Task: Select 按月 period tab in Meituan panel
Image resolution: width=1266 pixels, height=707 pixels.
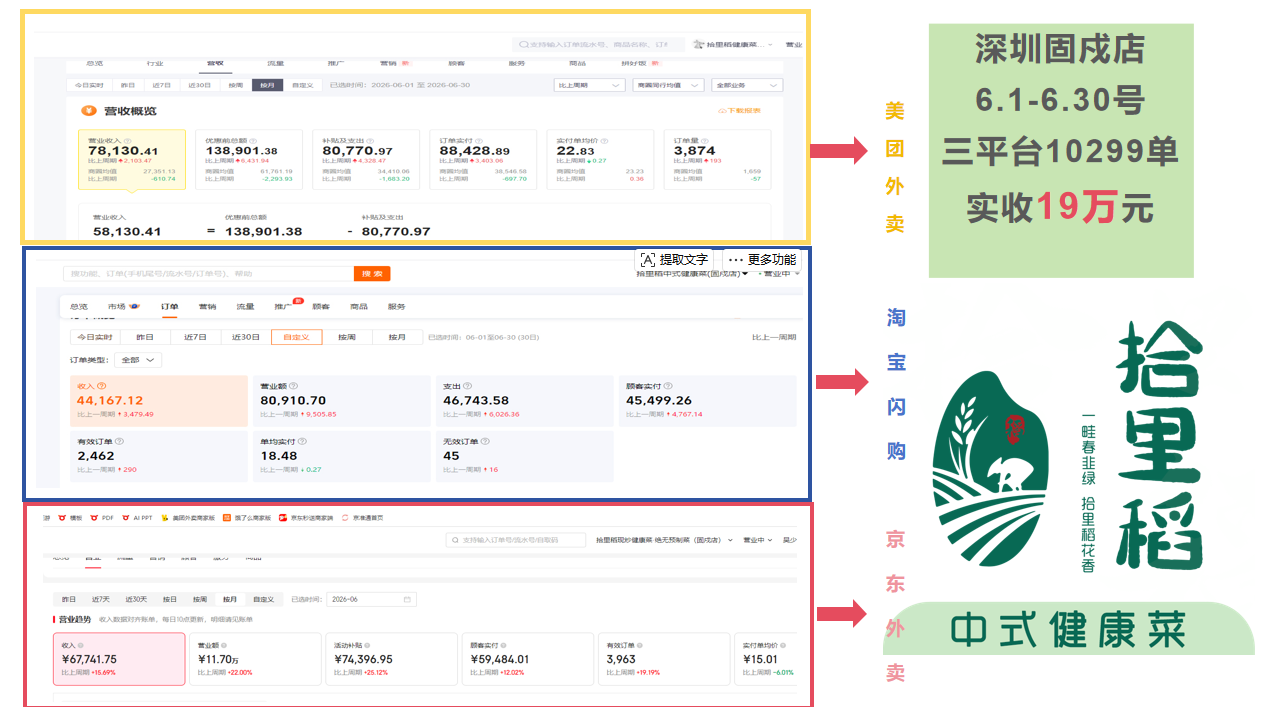Action: pyautogui.click(x=267, y=85)
